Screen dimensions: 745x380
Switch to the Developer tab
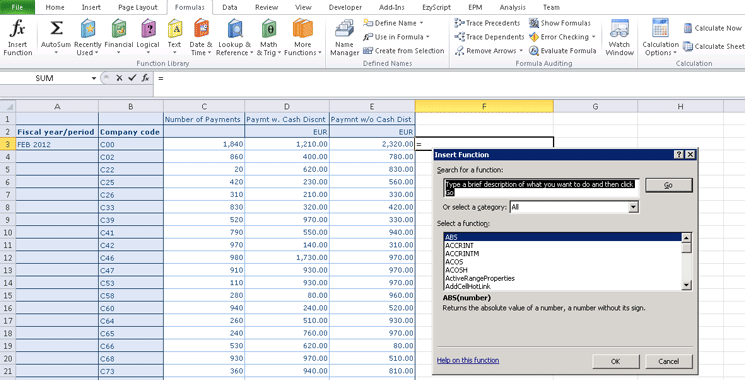click(x=345, y=7)
